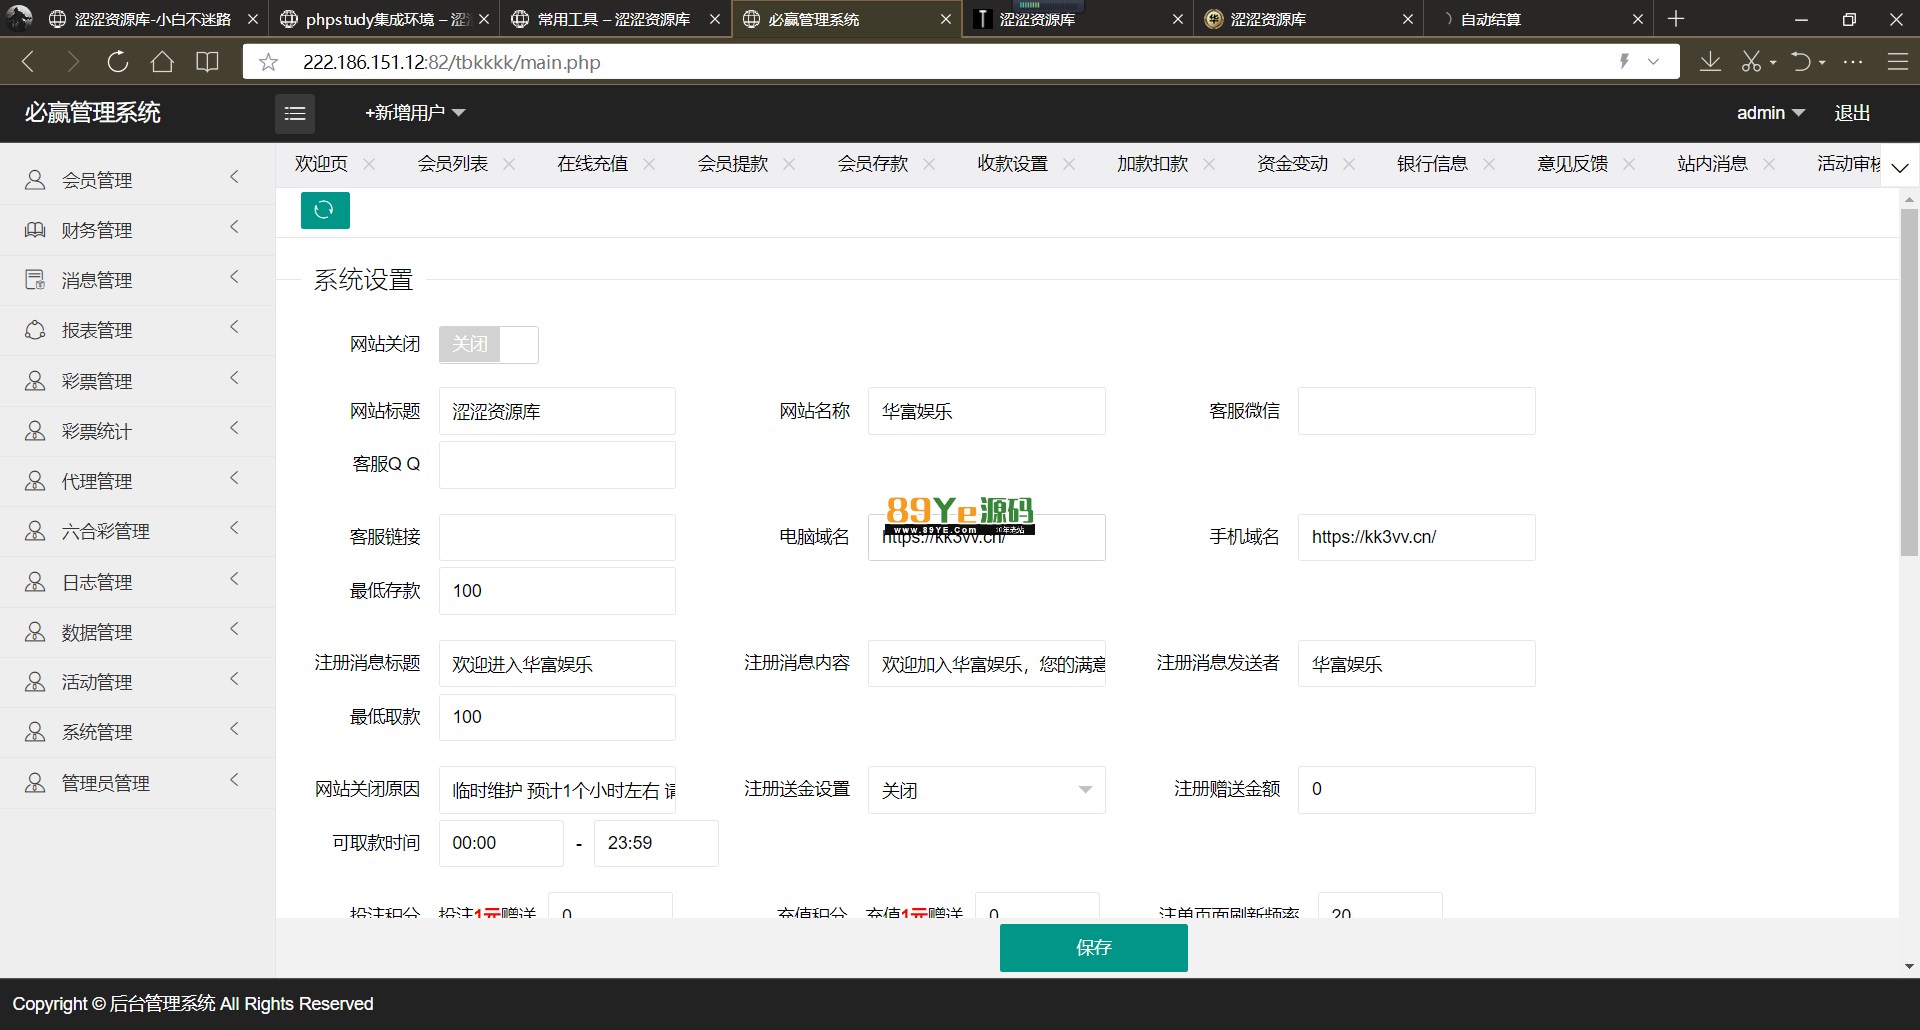Screen dimensions: 1920x1030
Task: Open a new browser tab with plus icon
Action: click(1676, 19)
